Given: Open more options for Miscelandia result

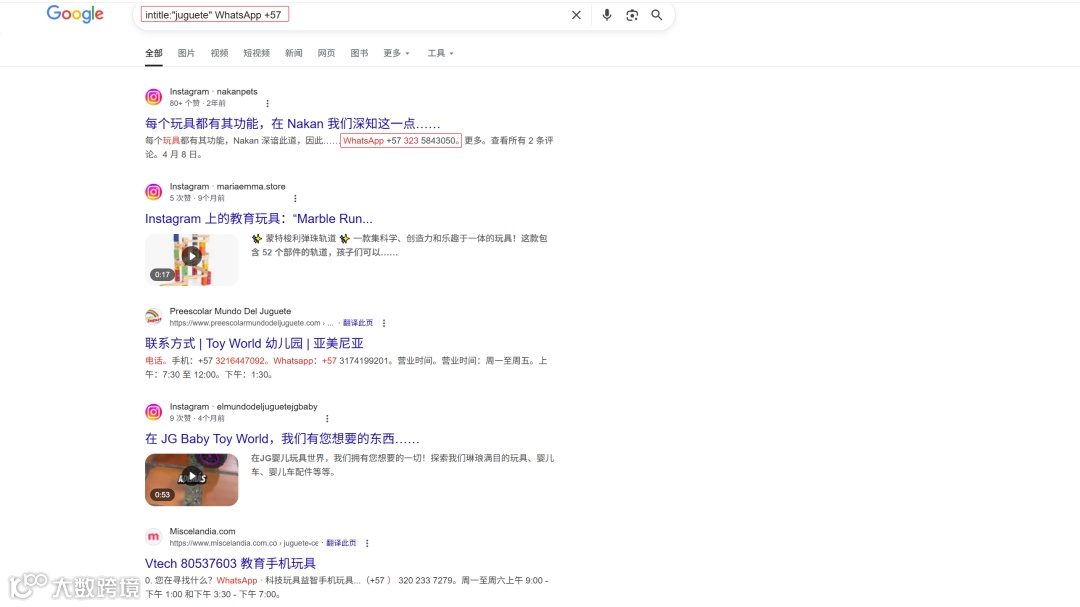Looking at the screenshot, I should click(x=367, y=543).
